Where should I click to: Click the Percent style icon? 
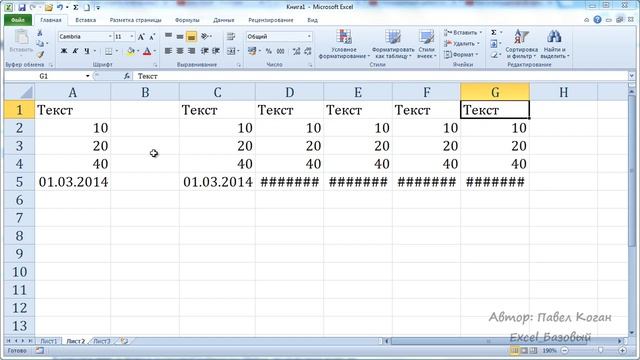(269, 51)
